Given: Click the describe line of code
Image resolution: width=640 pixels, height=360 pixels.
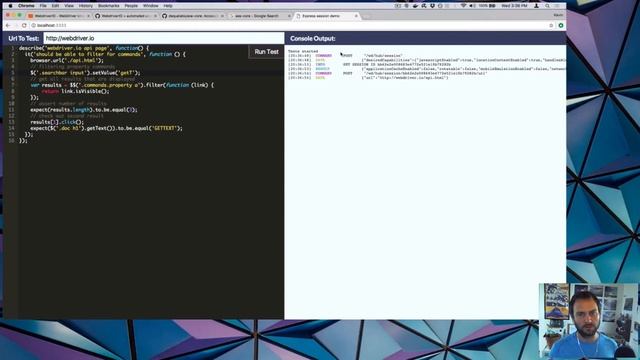Looking at the screenshot, I should click(x=84, y=48).
